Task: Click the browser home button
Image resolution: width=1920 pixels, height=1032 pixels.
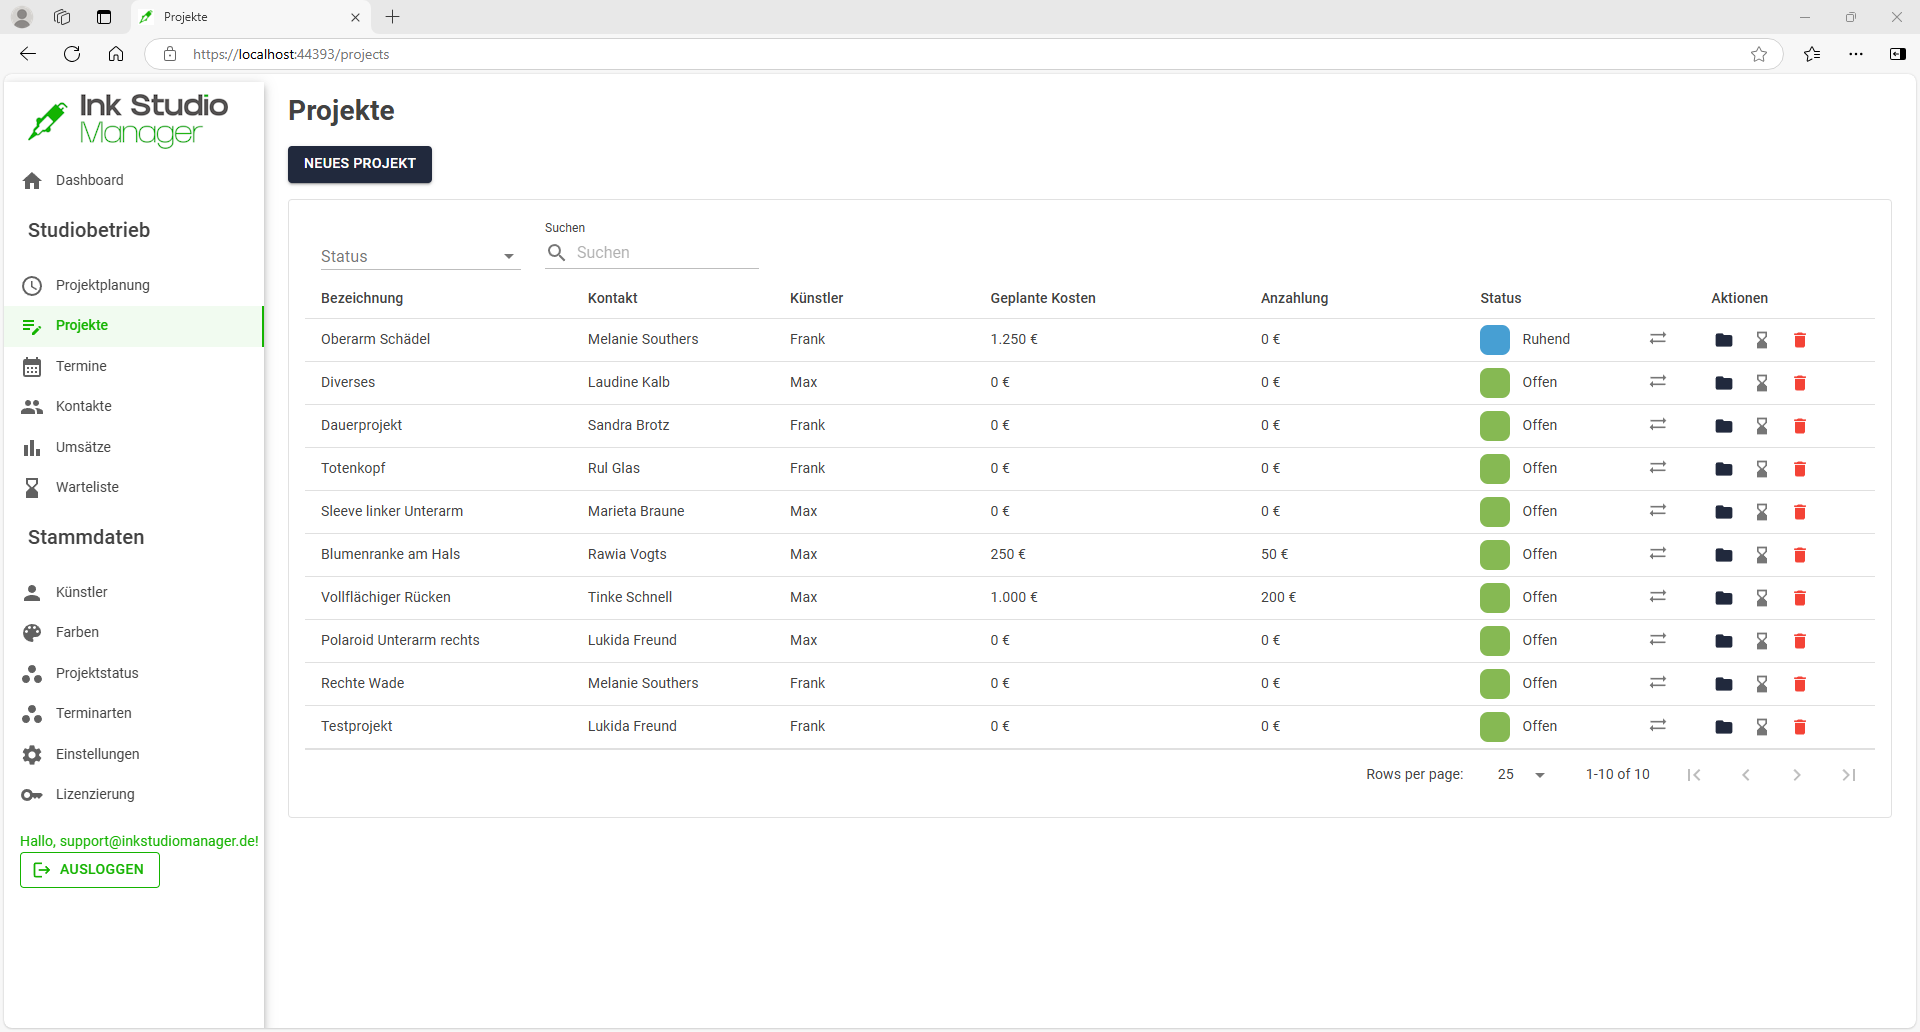Action: [116, 54]
